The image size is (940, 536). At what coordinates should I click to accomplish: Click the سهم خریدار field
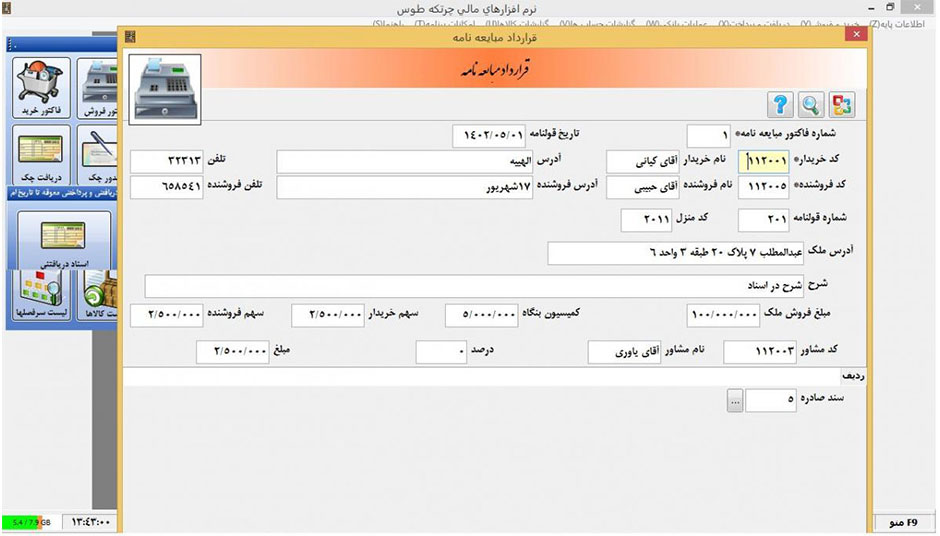[328, 315]
